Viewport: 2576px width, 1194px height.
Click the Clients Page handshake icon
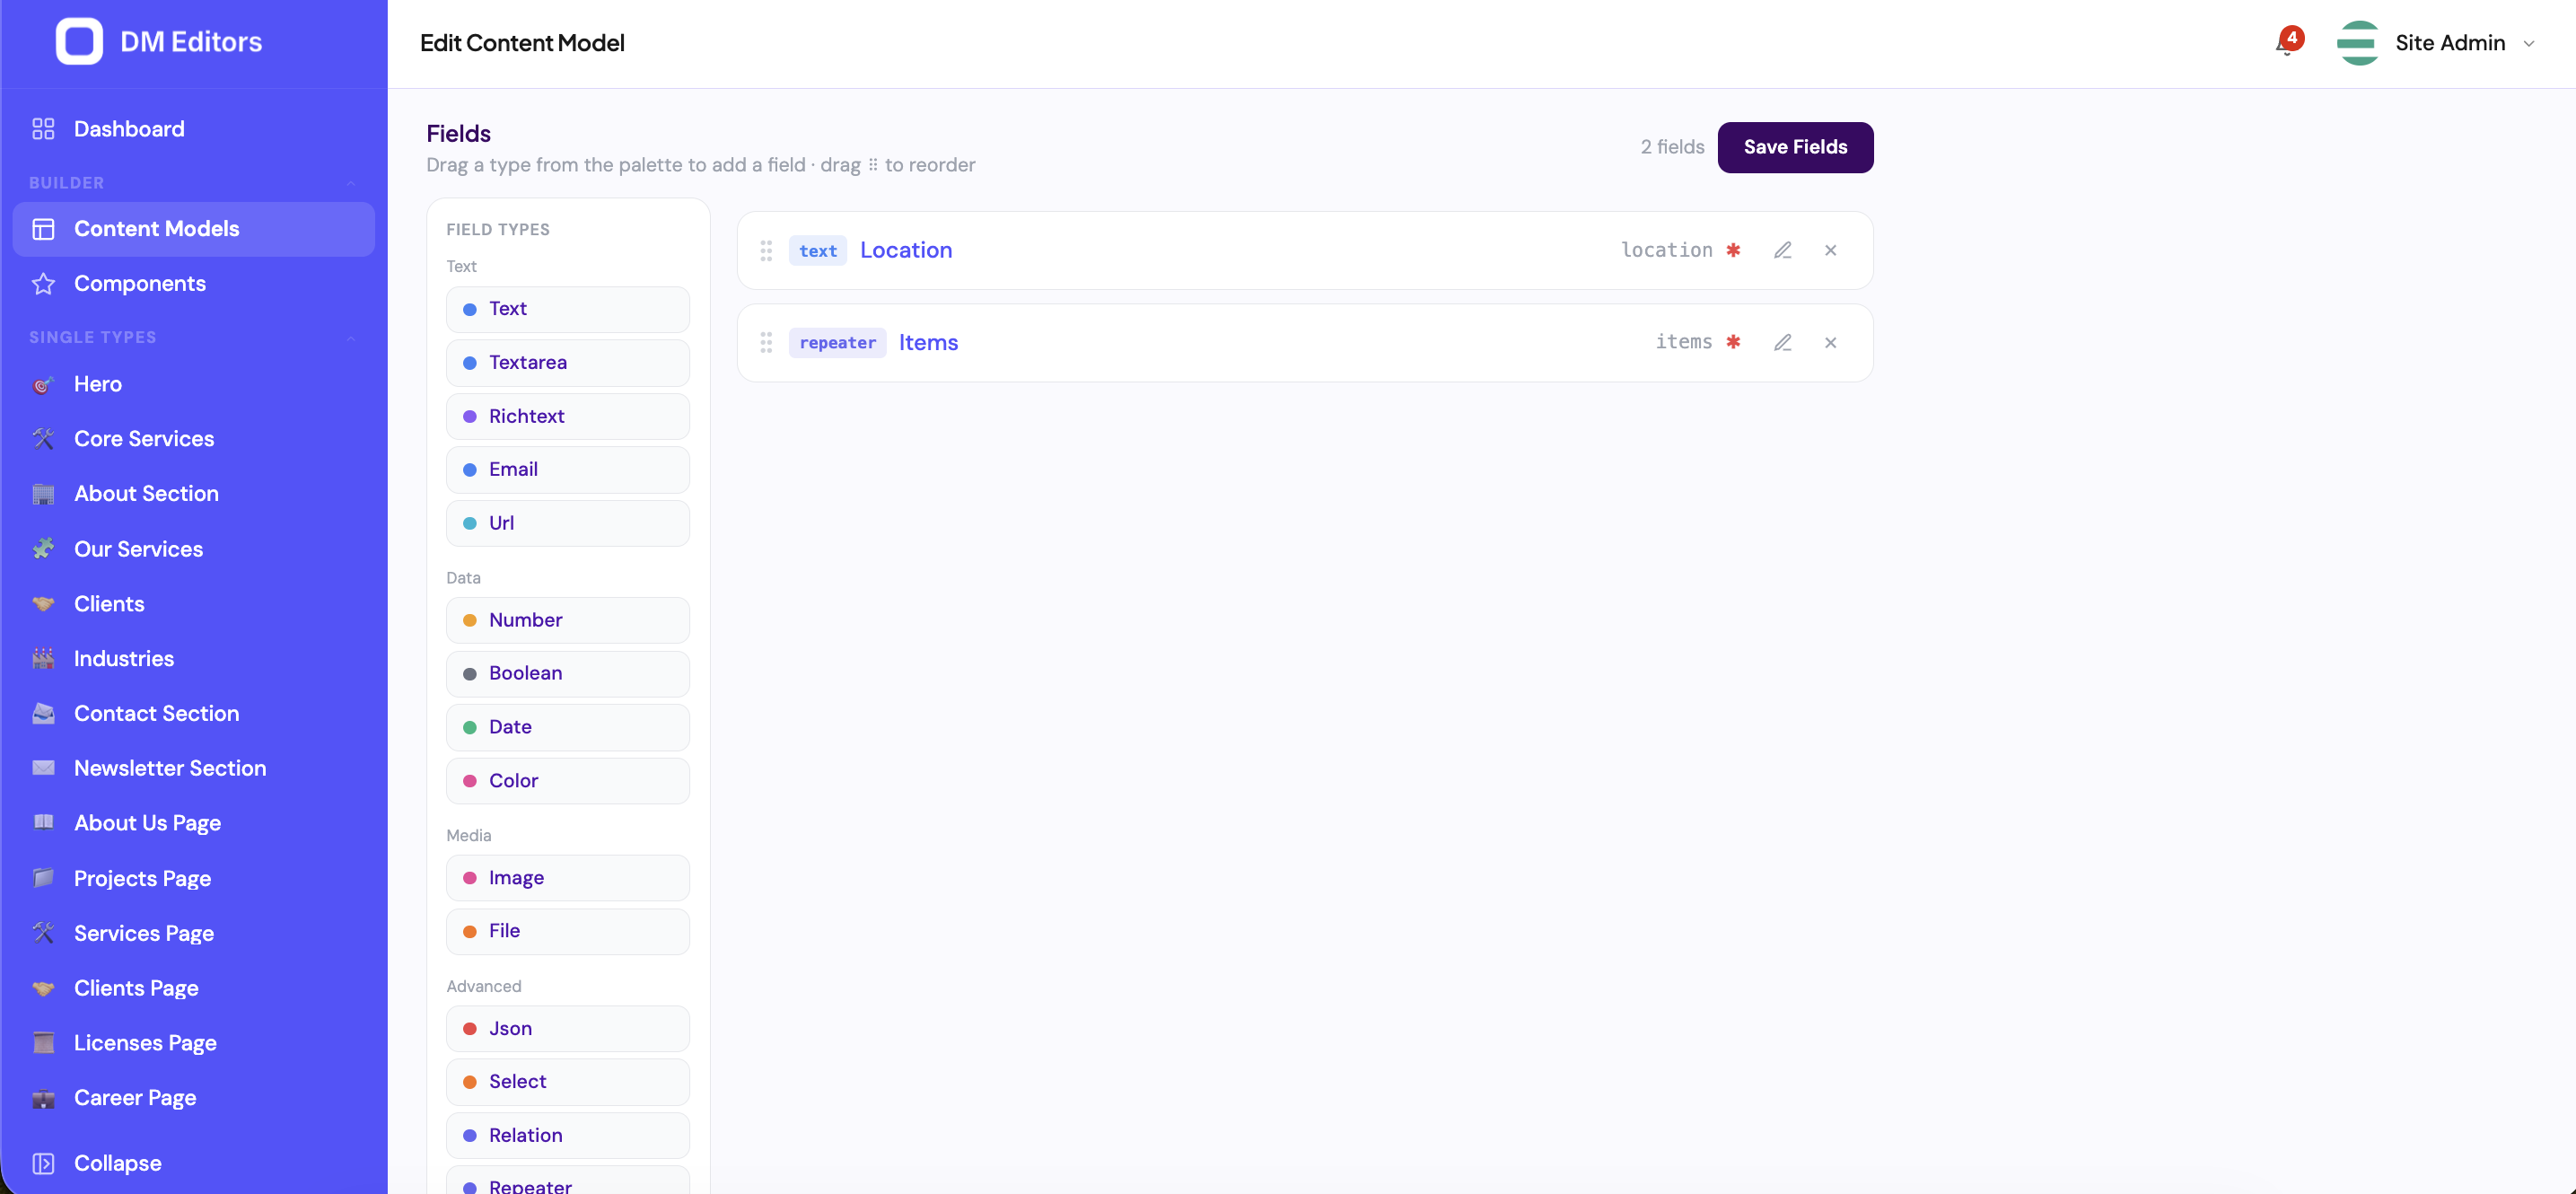[x=43, y=988]
